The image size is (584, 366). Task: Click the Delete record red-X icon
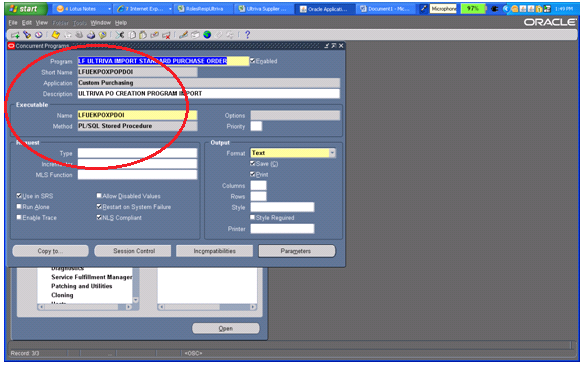(166, 35)
